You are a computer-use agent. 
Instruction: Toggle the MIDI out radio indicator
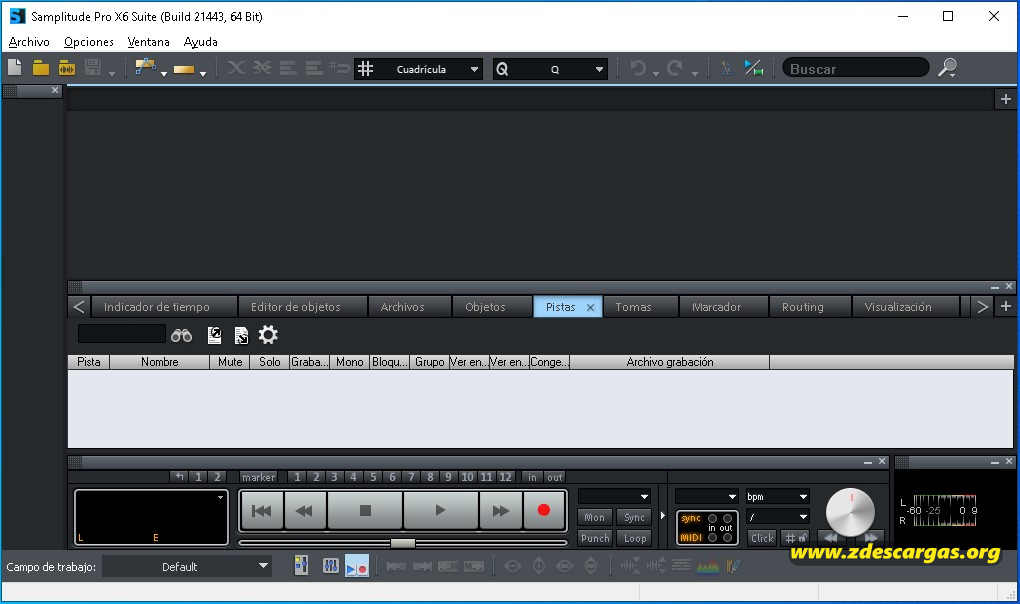point(727,538)
